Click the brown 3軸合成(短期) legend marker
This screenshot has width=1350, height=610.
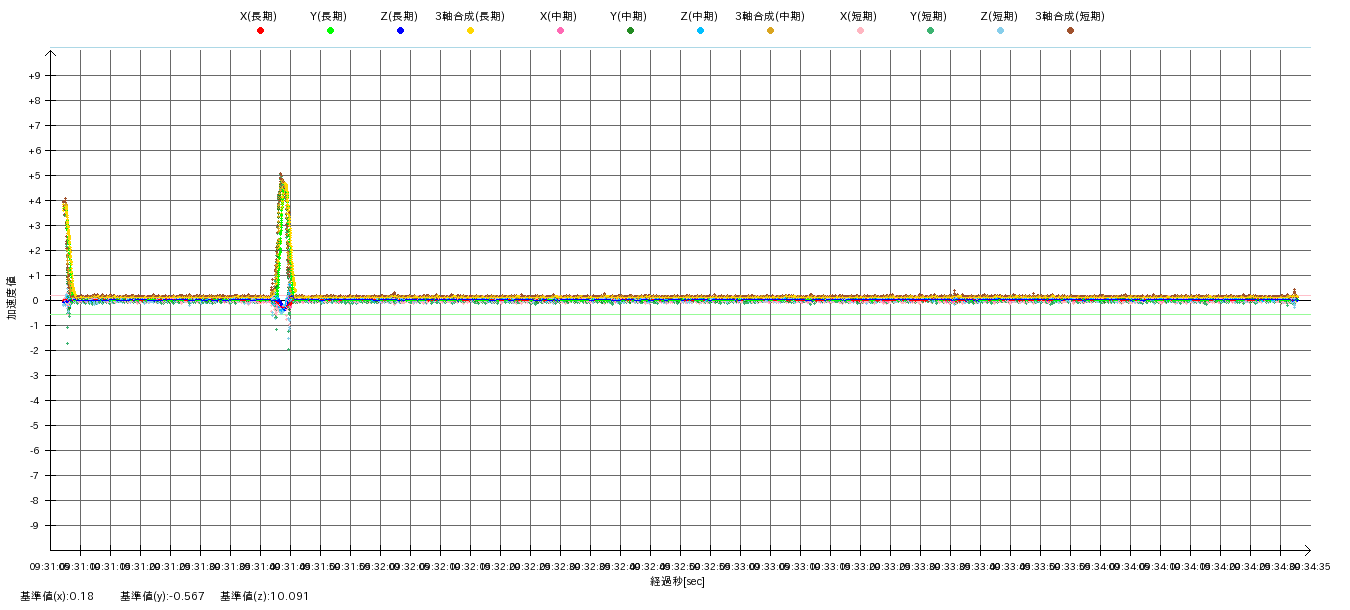click(x=1070, y=31)
